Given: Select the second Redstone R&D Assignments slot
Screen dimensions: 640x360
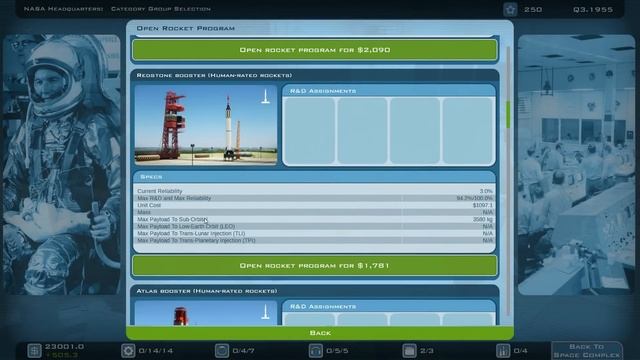Looking at the screenshot, I should point(362,131).
